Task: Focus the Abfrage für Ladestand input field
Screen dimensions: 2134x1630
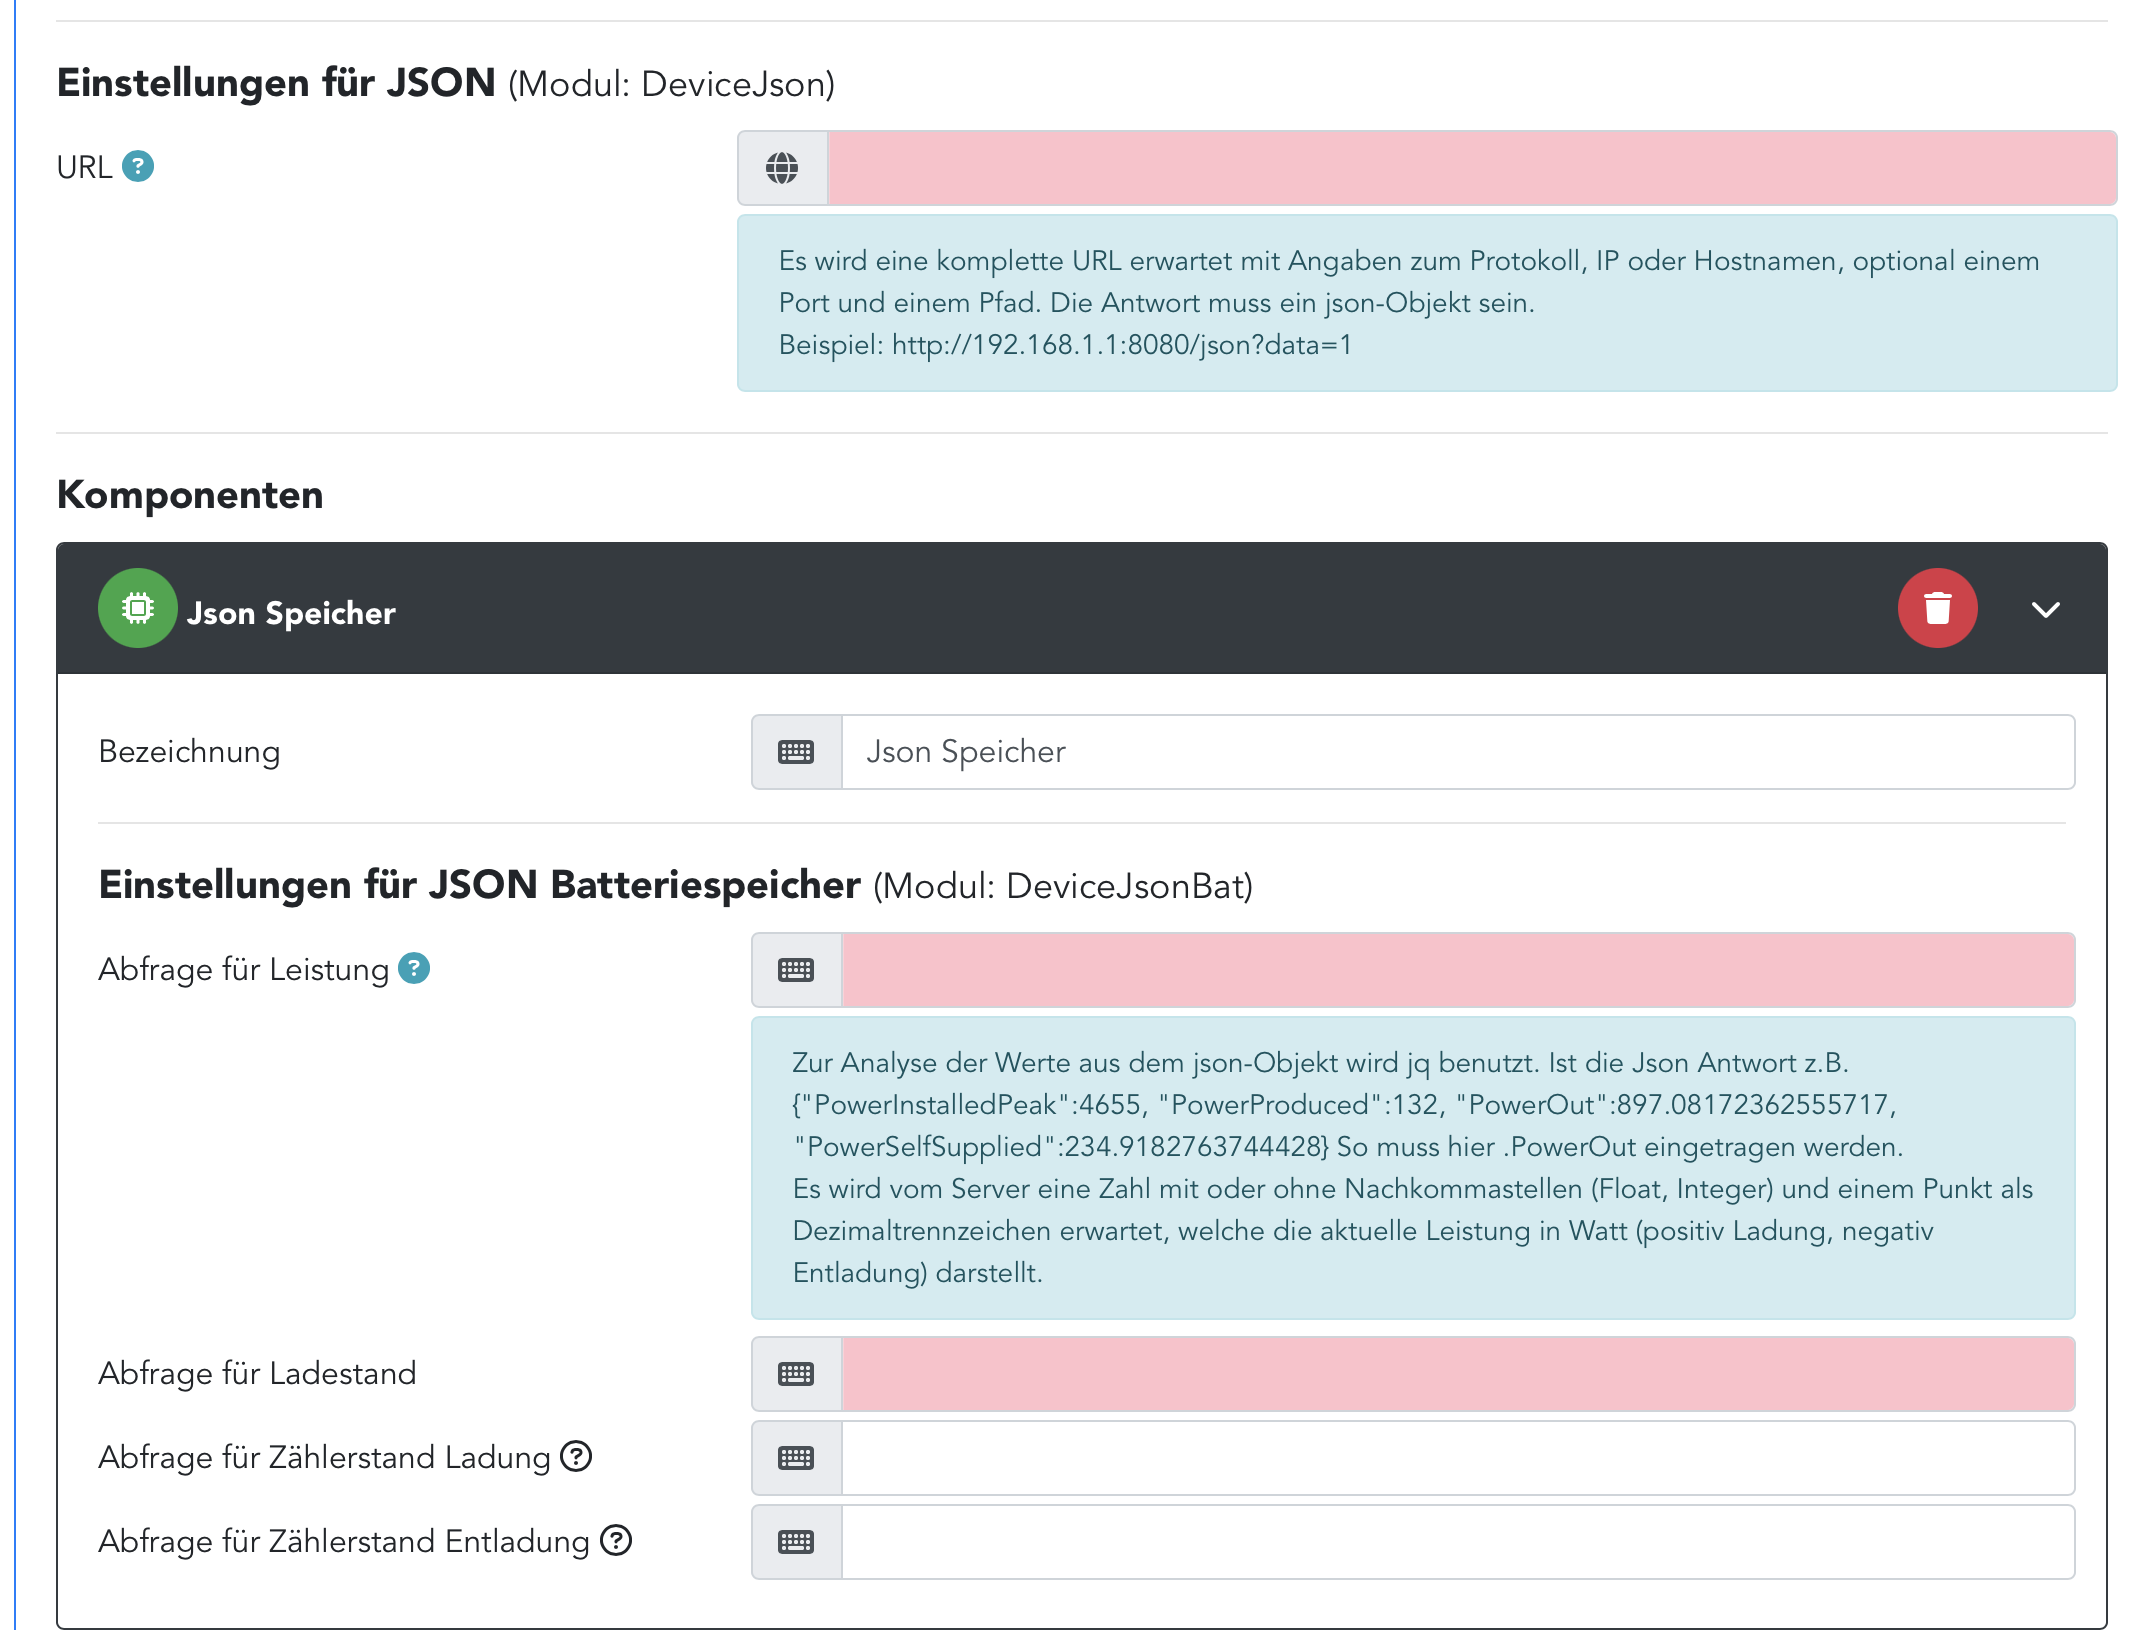Action: tap(1457, 1374)
